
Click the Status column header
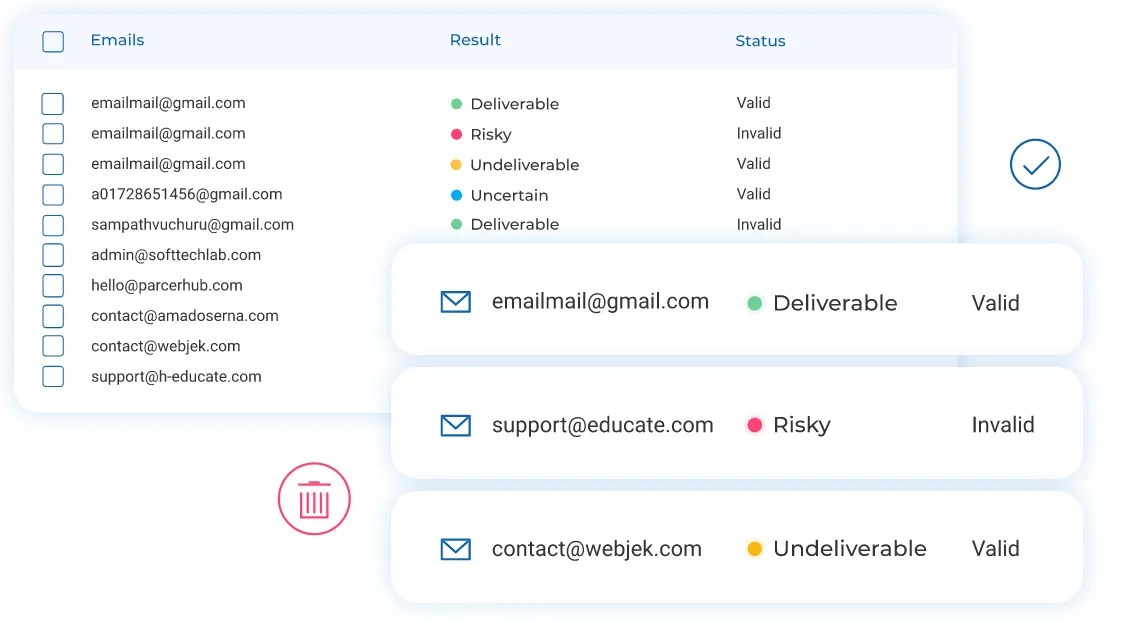(760, 41)
